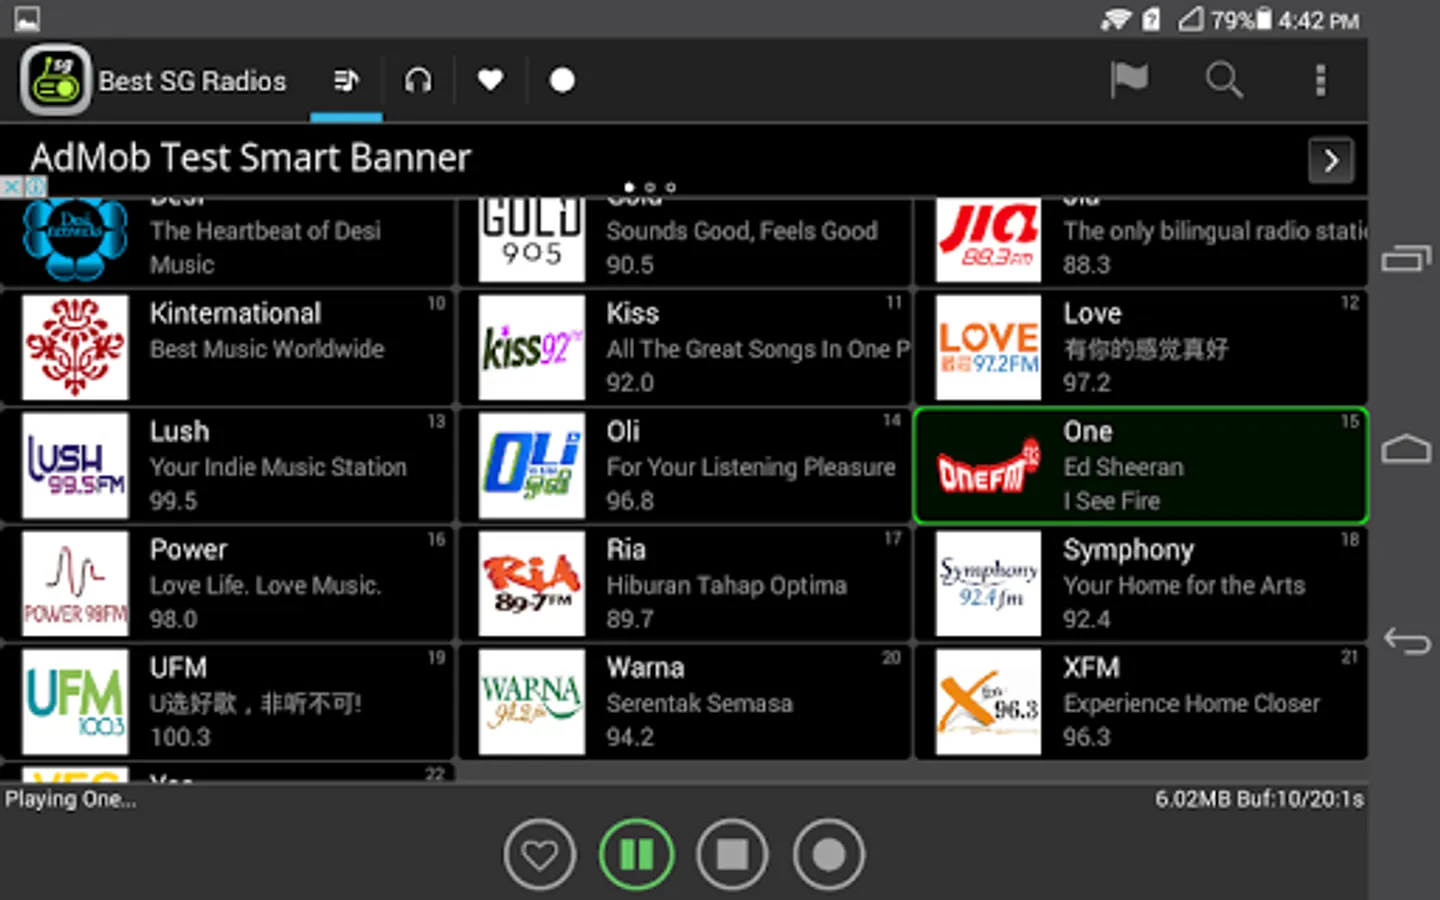The image size is (1440, 900).
Task: Tap the OneFM logo
Action: click(x=988, y=465)
